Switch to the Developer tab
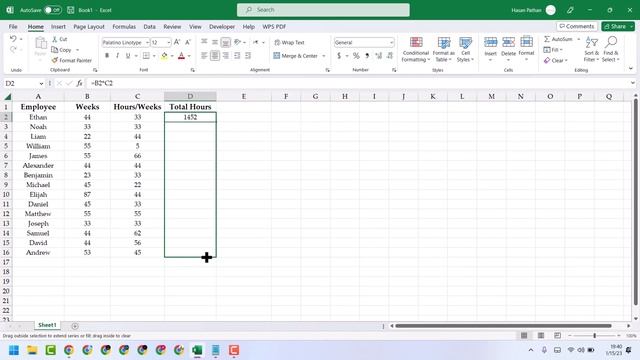640x360 pixels. tap(222, 27)
